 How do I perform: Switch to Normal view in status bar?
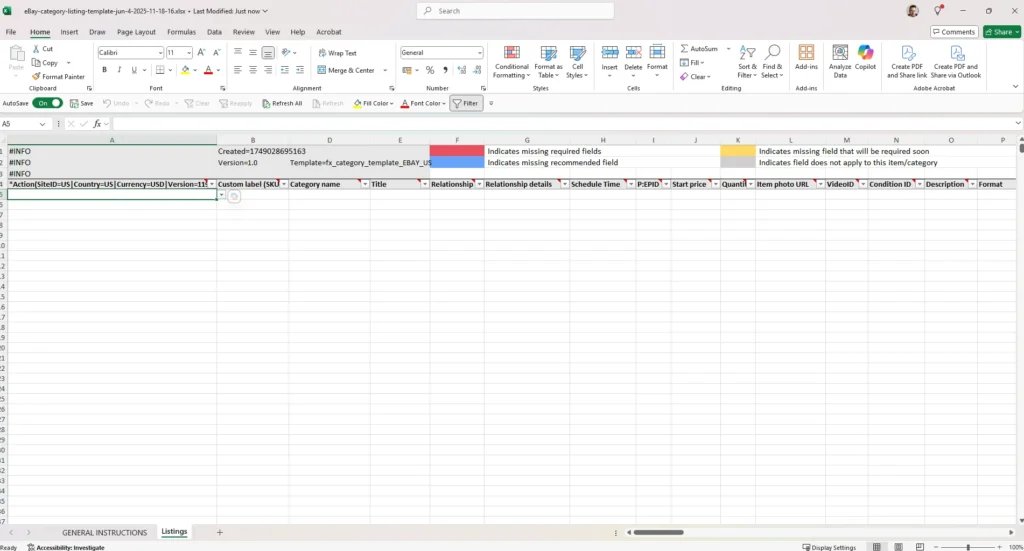click(877, 547)
